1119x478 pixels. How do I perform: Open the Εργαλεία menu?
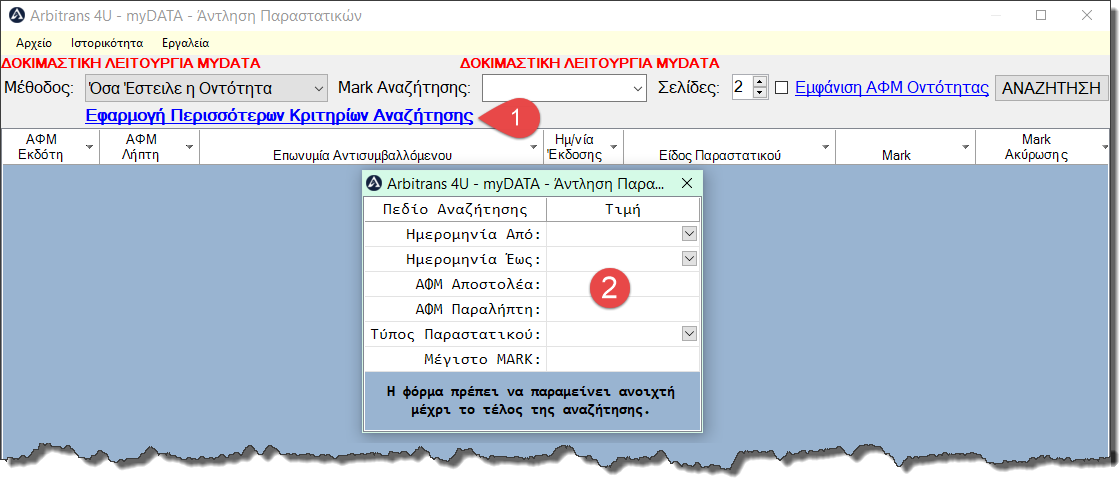tap(186, 43)
